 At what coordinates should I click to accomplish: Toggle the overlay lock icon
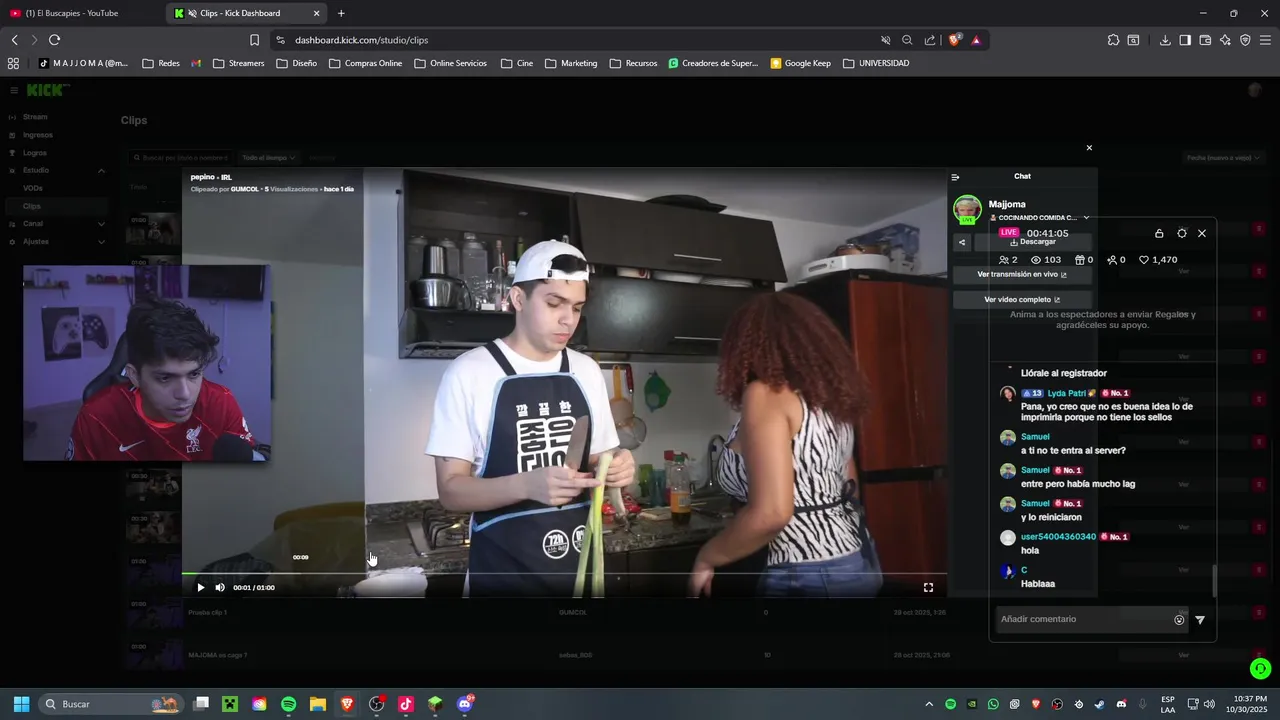click(1159, 233)
